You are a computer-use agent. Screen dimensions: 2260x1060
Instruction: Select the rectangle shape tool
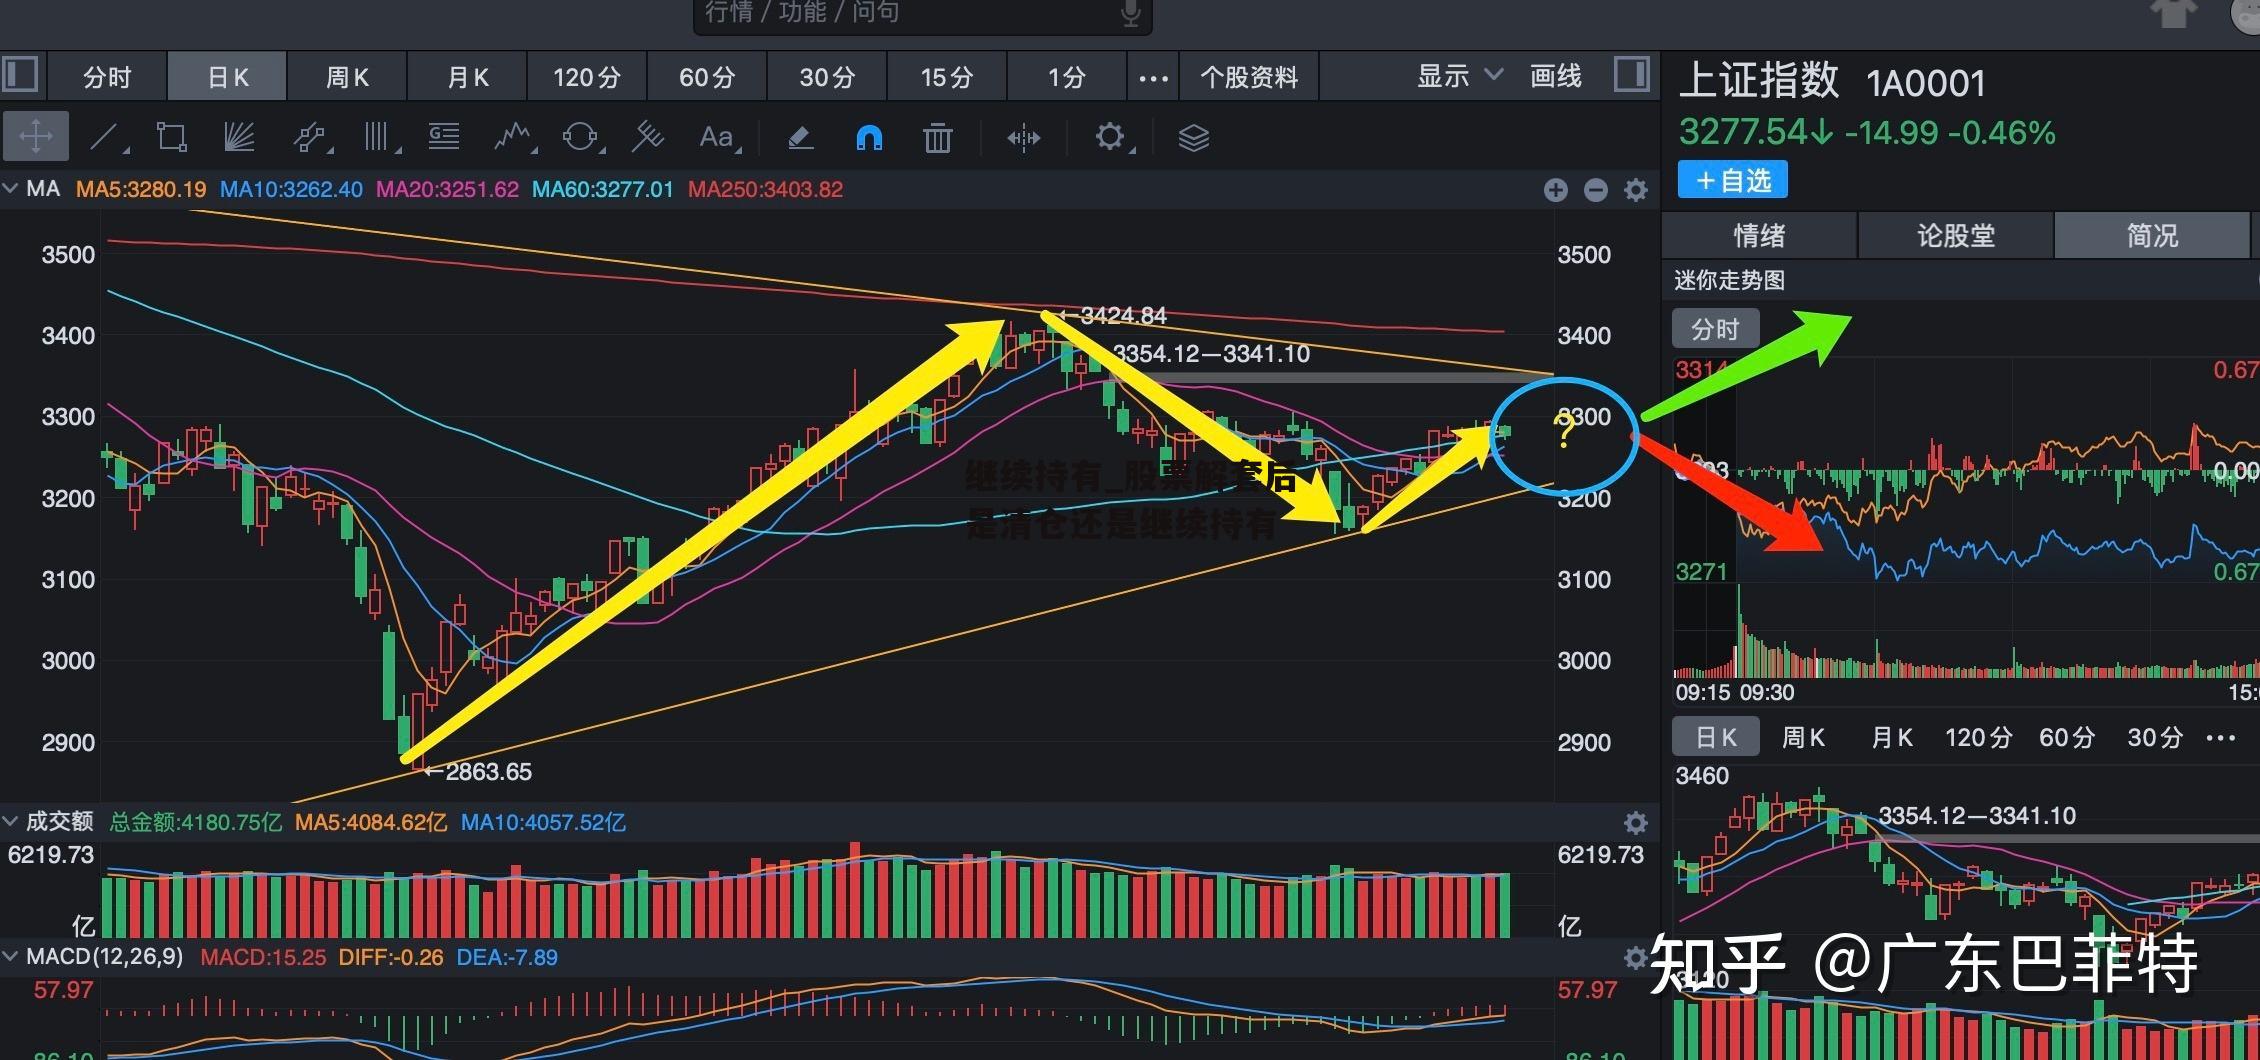[172, 137]
